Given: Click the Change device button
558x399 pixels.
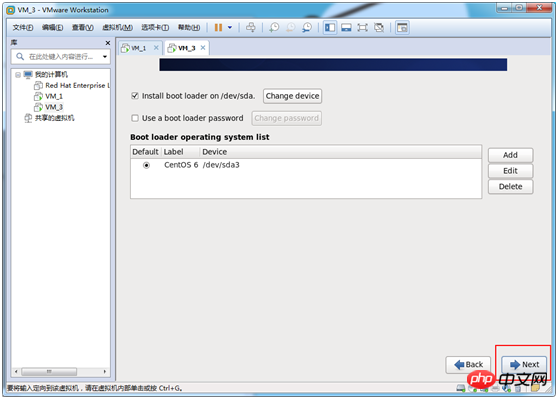Looking at the screenshot, I should [293, 96].
